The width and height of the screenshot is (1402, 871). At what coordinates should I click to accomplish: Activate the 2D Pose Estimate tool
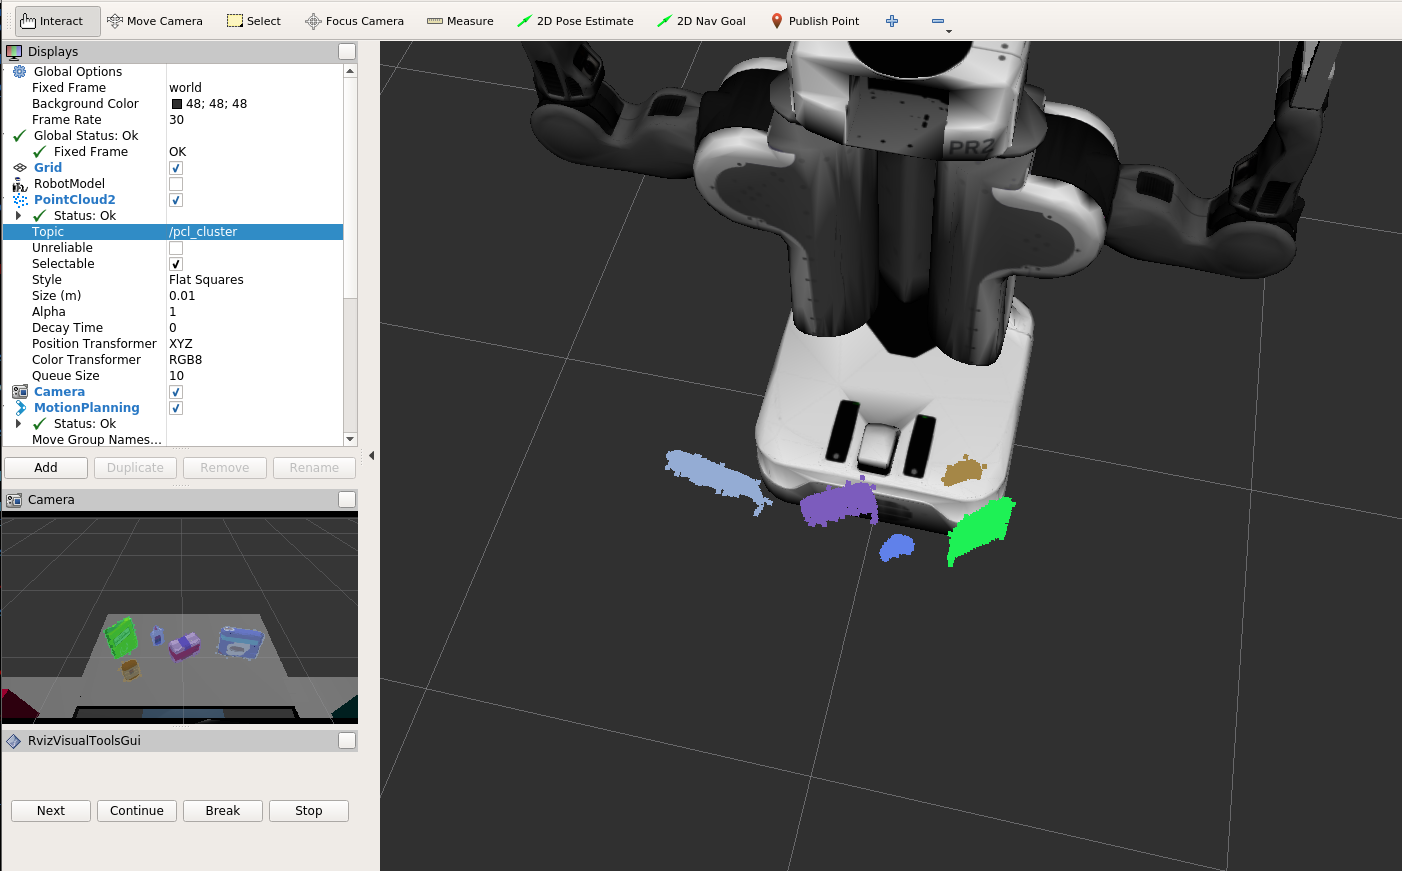pos(575,21)
